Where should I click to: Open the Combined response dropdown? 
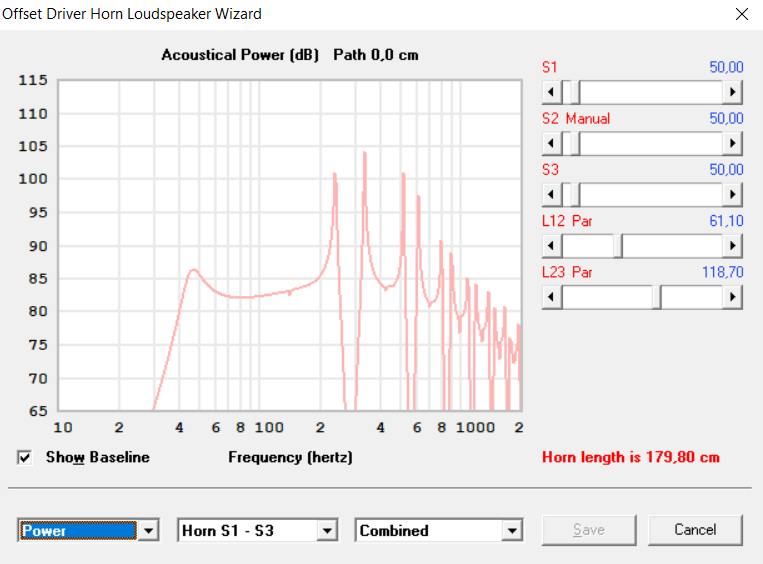[x=512, y=530]
